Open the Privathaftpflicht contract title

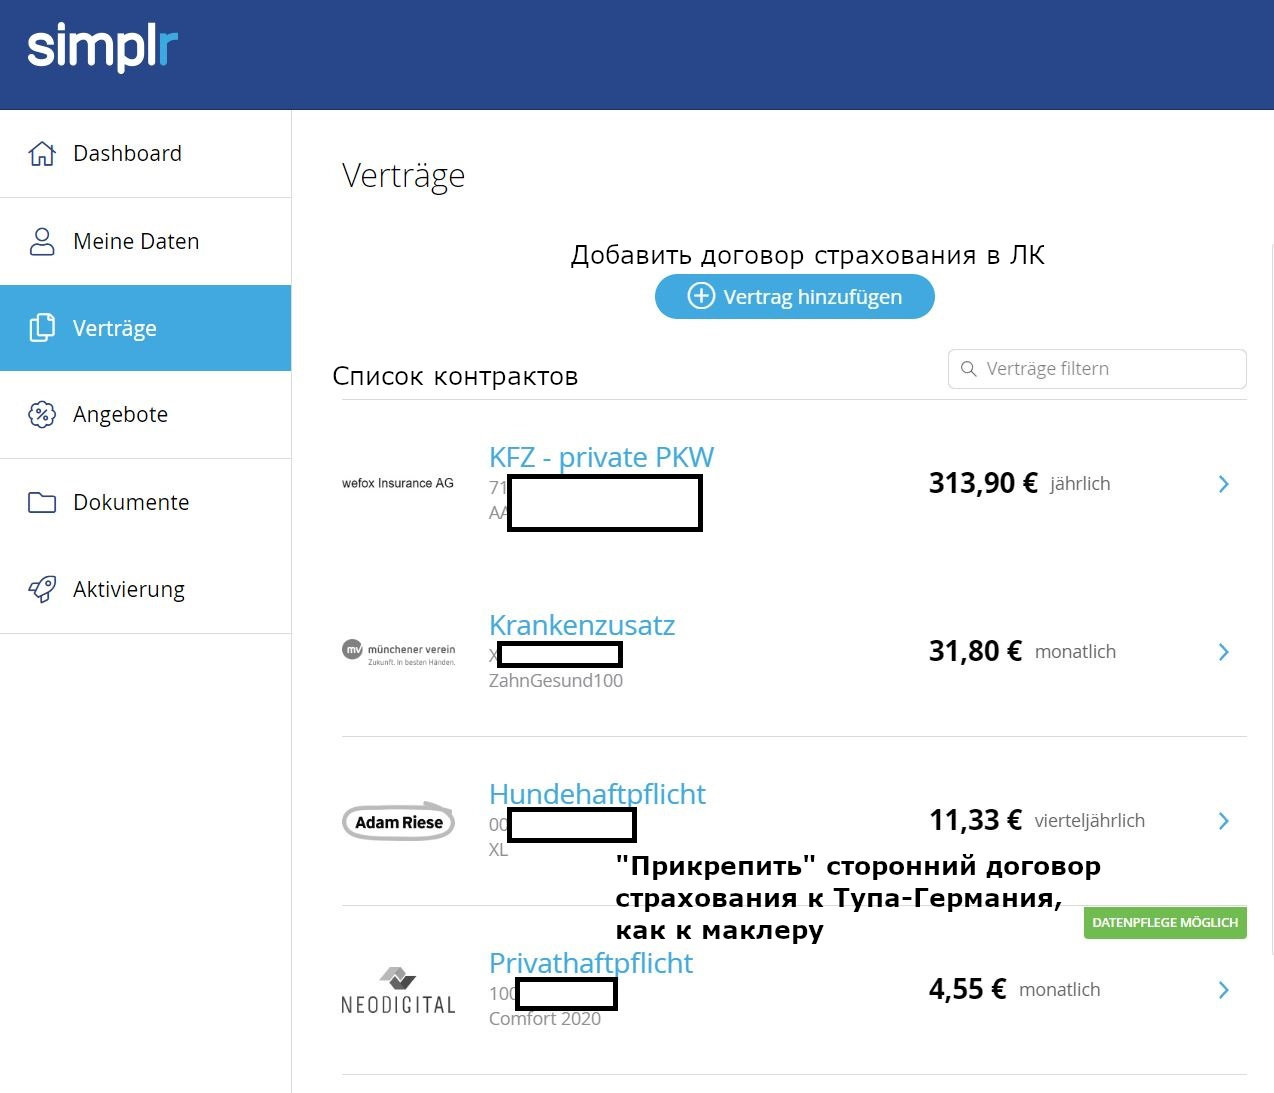(x=590, y=964)
